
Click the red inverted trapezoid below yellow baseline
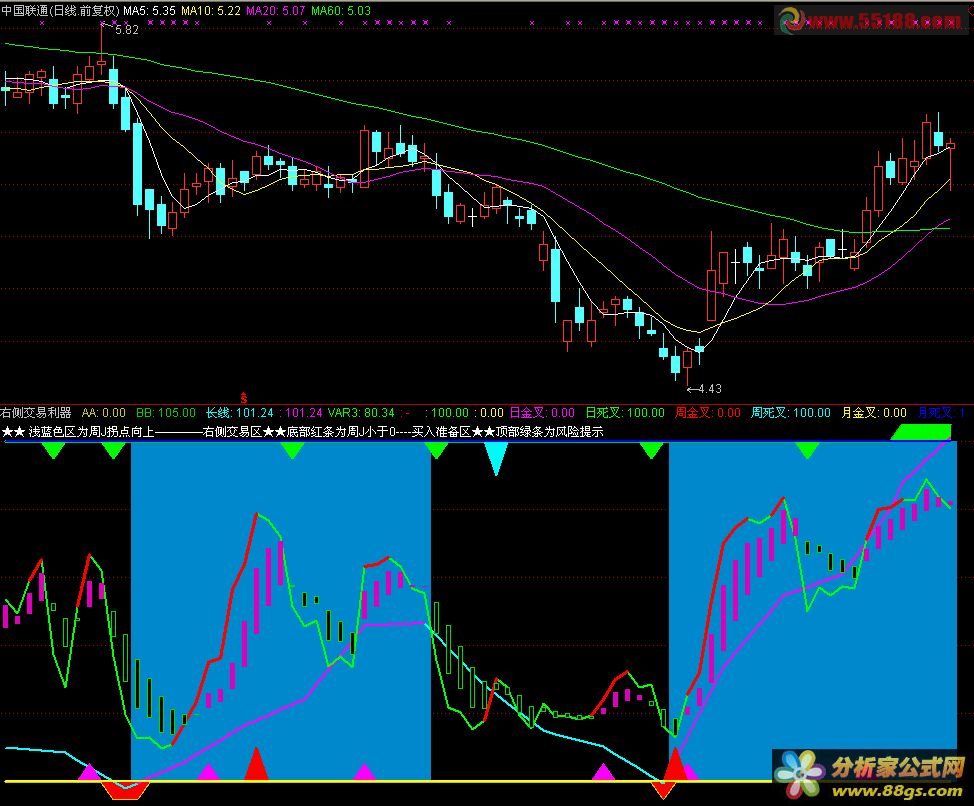[125, 790]
